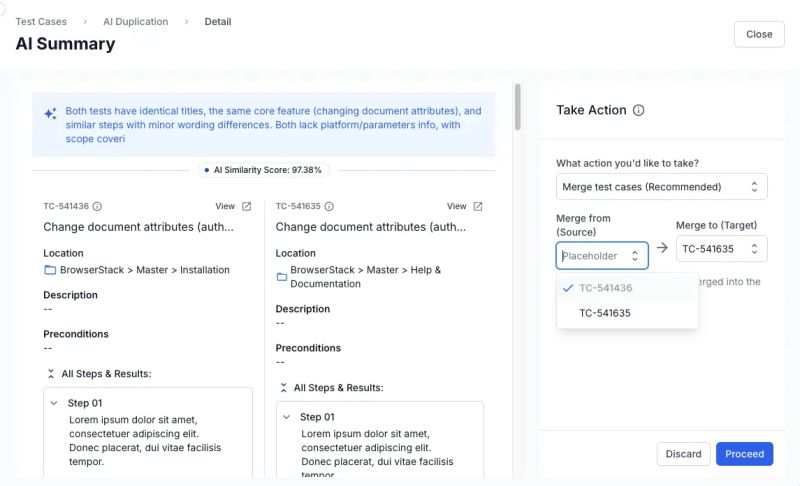This screenshot has height=486, width=800.
Task: Select TC-541436 from source list
Action: tap(628, 288)
